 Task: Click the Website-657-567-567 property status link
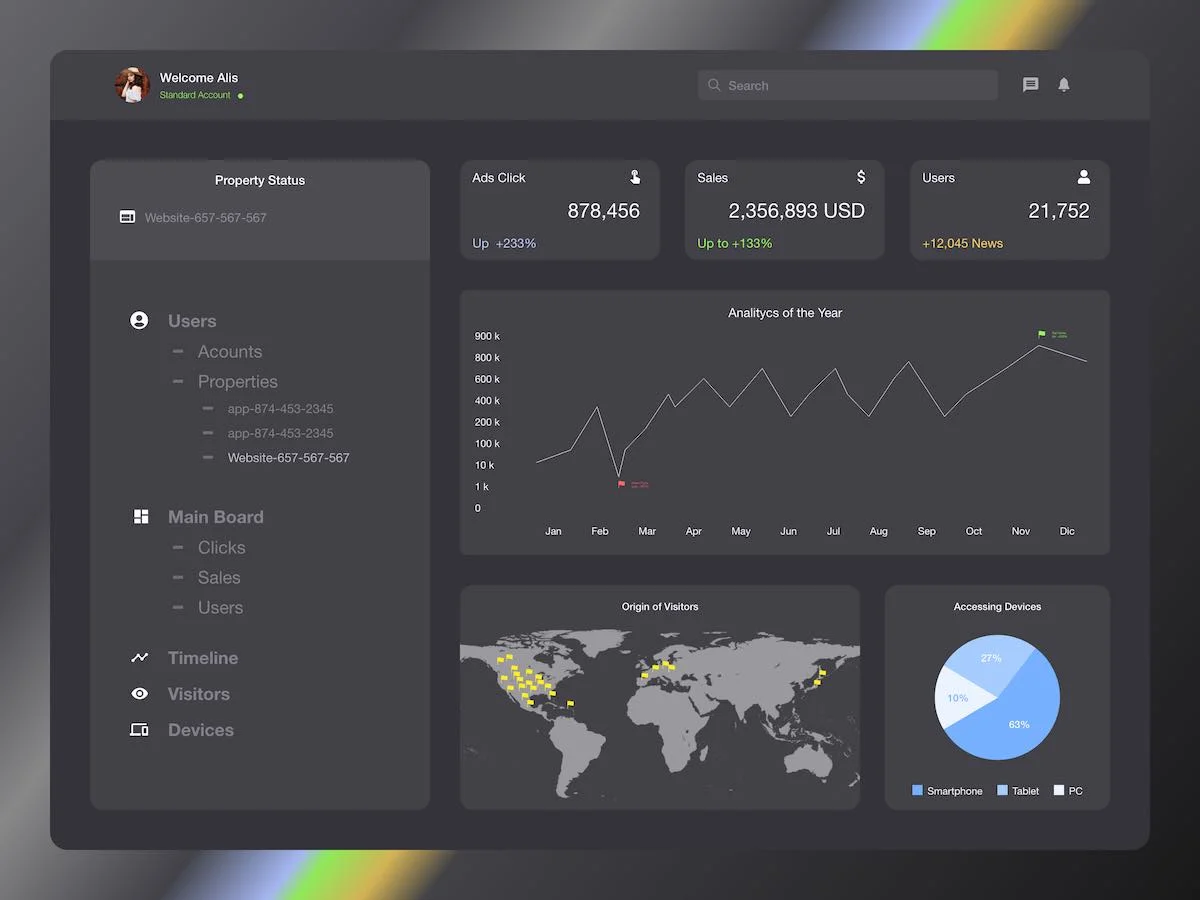pos(205,218)
